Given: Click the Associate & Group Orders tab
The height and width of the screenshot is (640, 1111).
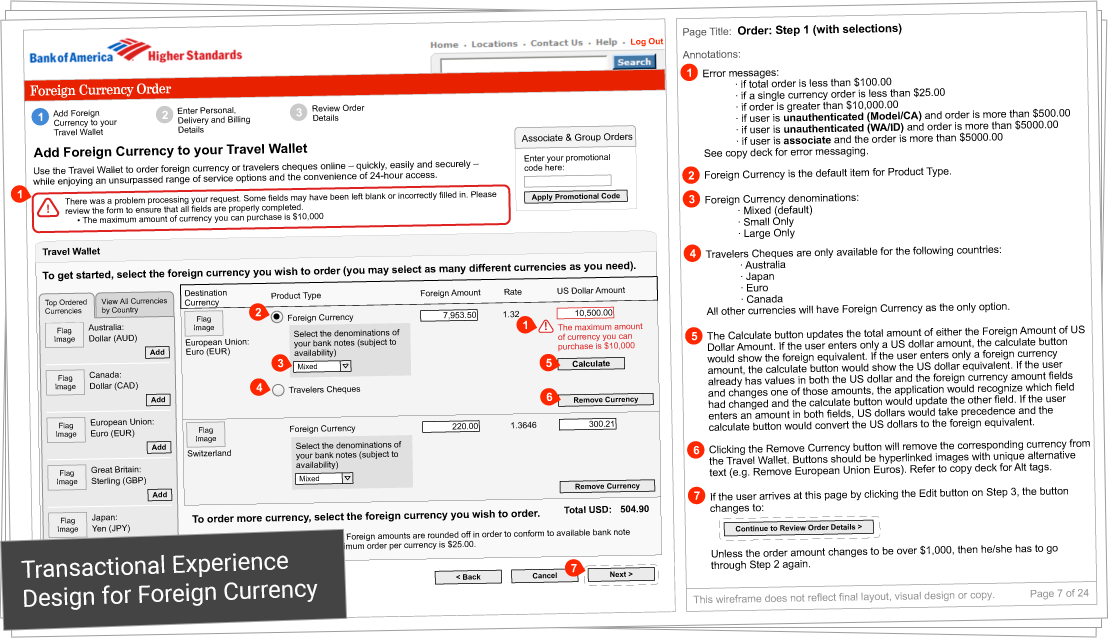Looking at the screenshot, I should pos(576,137).
